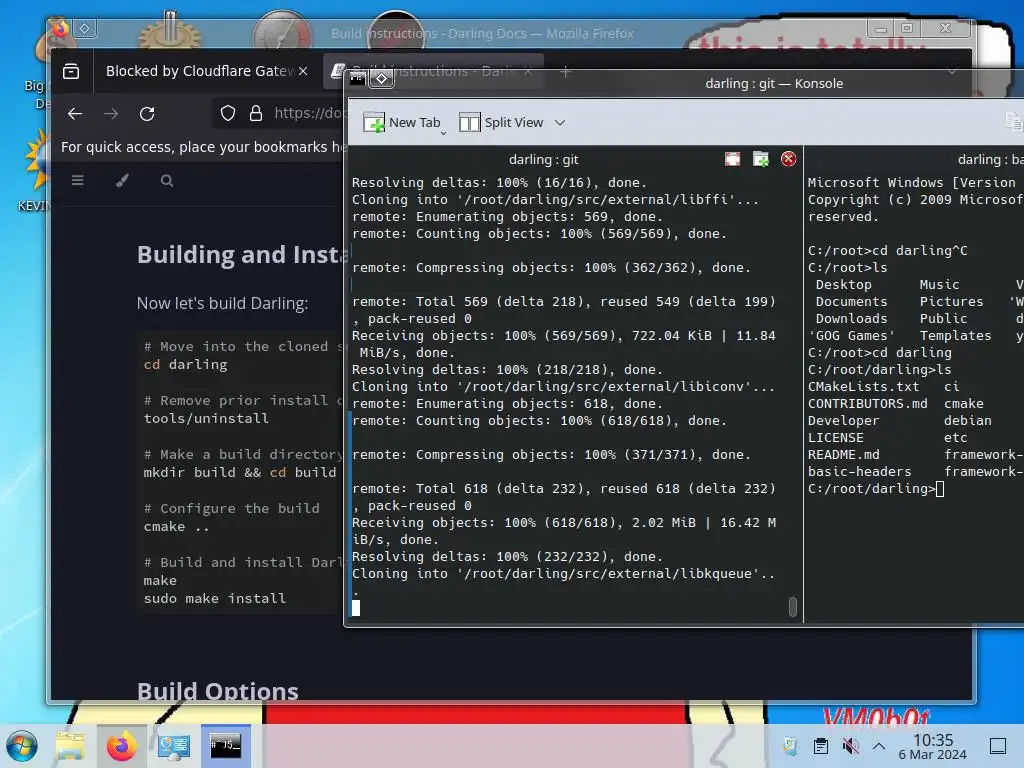The height and width of the screenshot is (768, 1024).
Task: Open Firefox View icon in the tab bar
Action: (x=71, y=71)
